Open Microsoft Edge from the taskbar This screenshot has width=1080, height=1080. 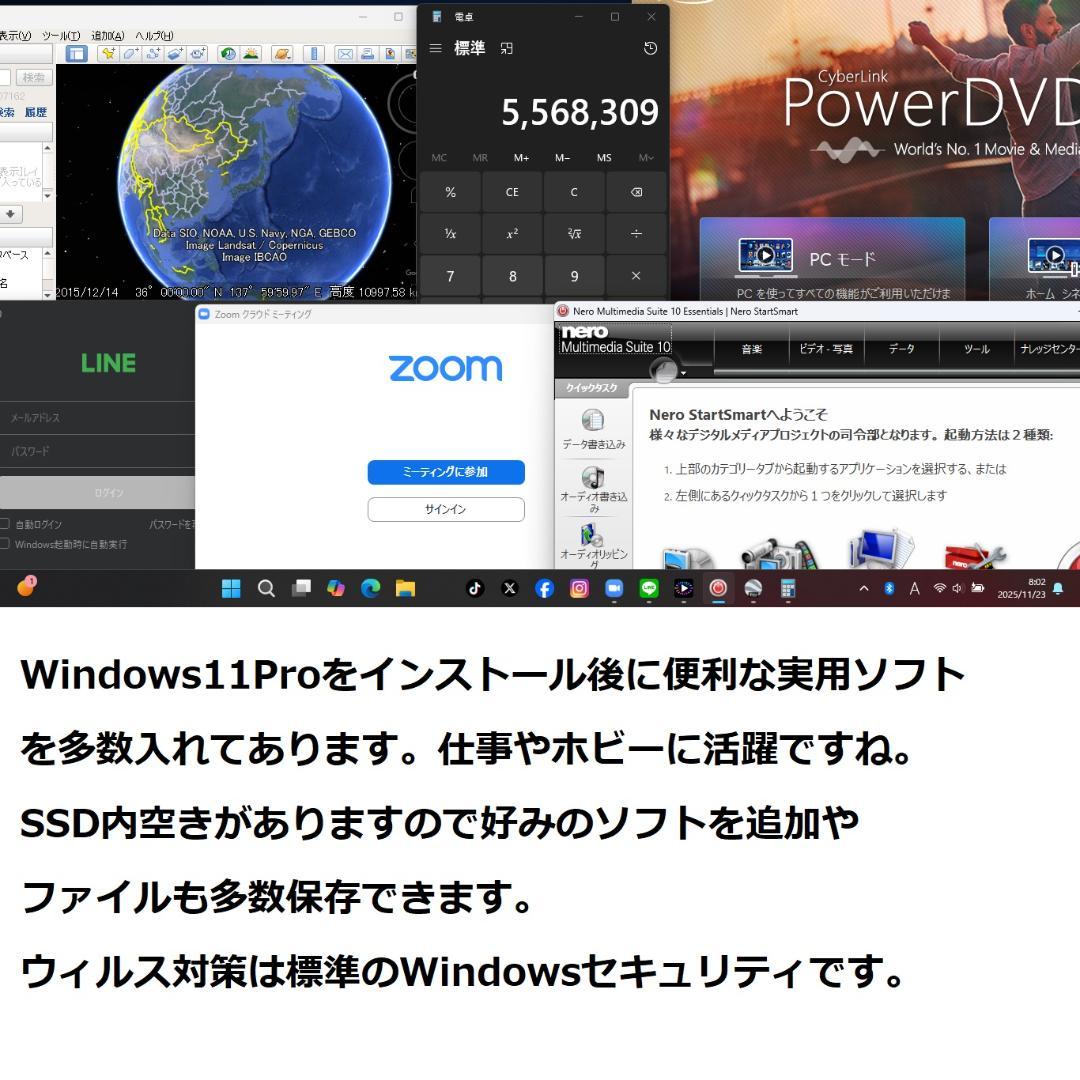tap(371, 588)
